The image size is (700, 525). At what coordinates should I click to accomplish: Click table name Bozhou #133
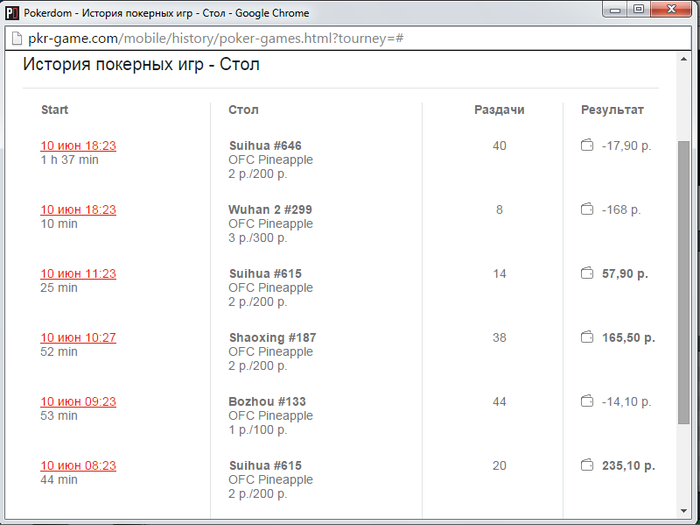267,402
